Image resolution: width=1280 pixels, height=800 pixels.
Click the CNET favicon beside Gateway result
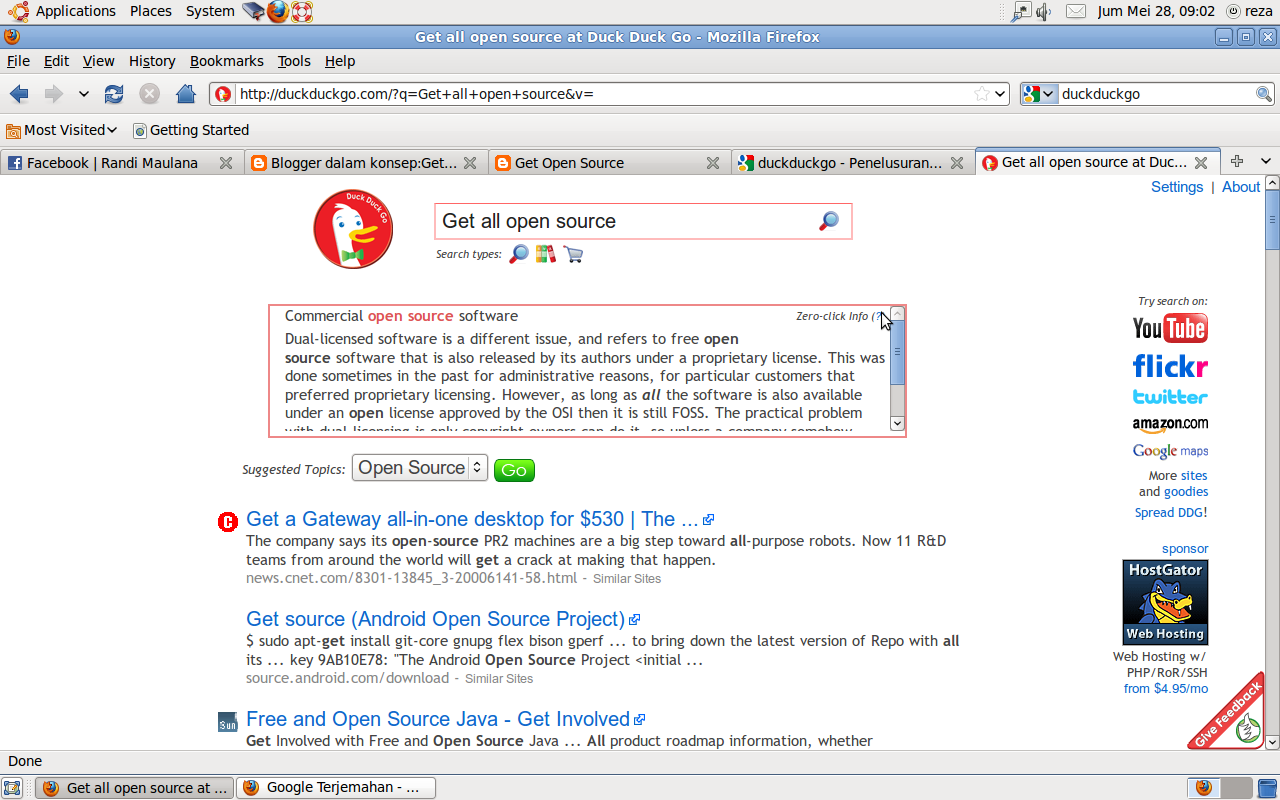click(227, 522)
